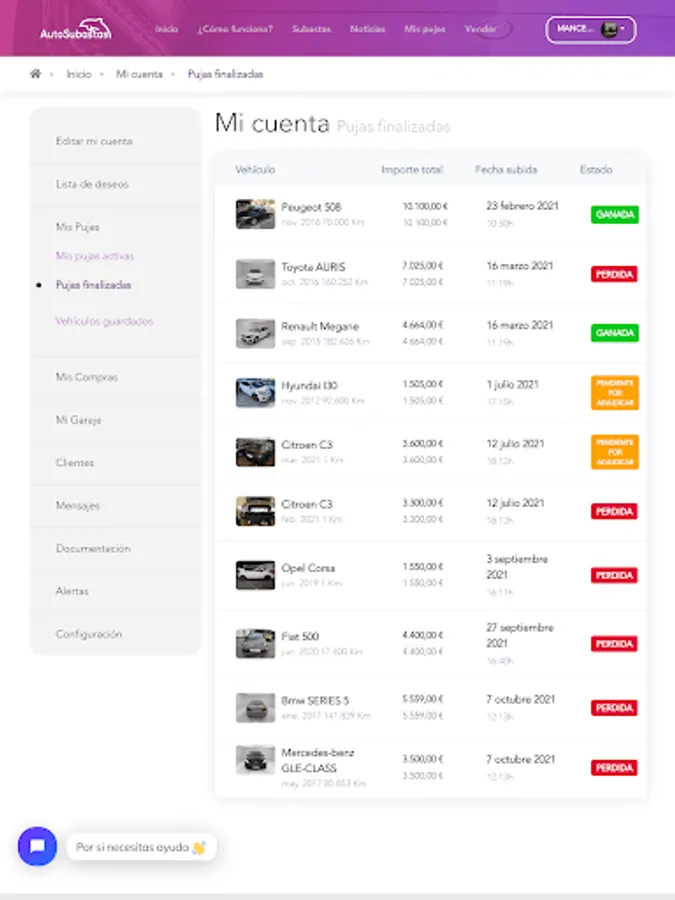Click the 1 julio 2021 date cell
Screen dimensions: 675x900
[513, 385]
